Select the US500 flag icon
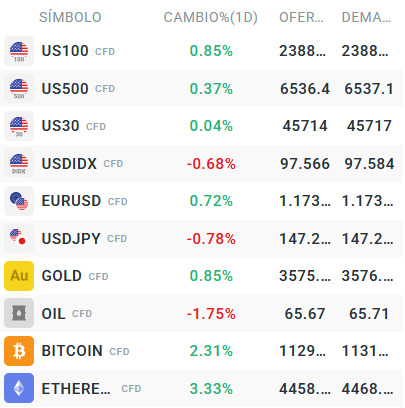Viewport: 405px width, 408px height. coord(19,88)
